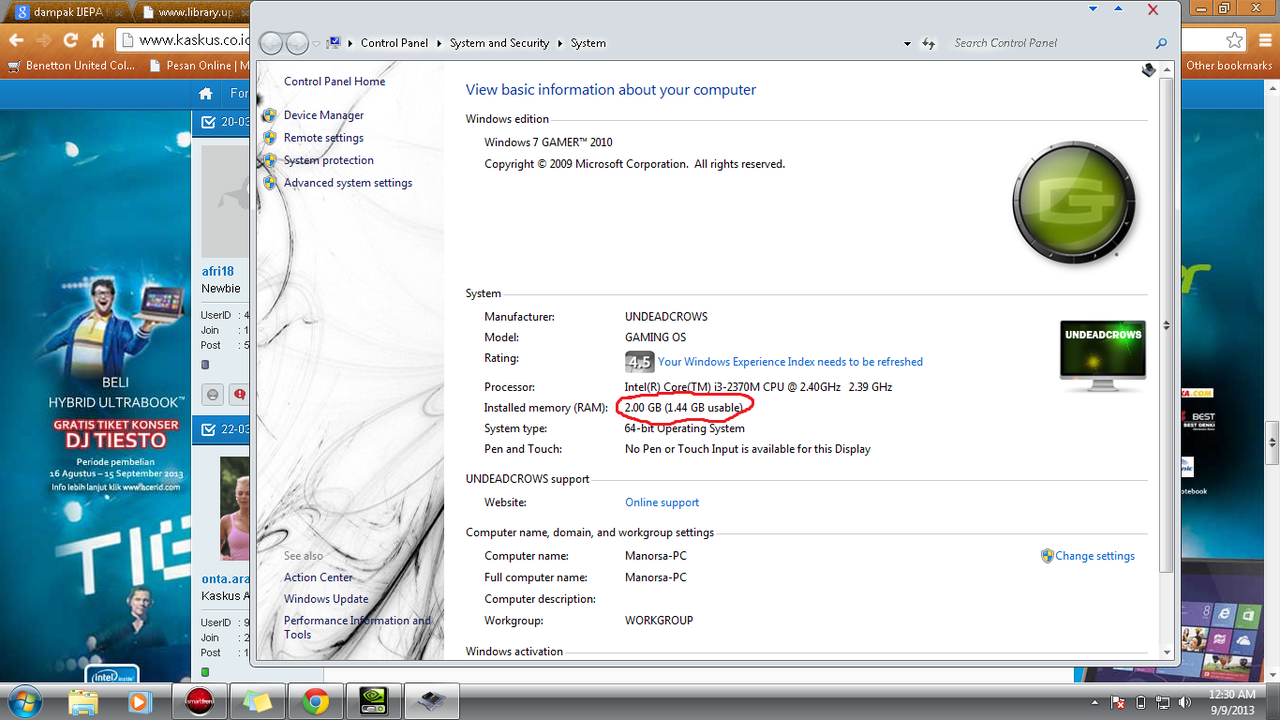The image size is (1280, 720).
Task: Open Device Manager link
Action: click(x=323, y=115)
